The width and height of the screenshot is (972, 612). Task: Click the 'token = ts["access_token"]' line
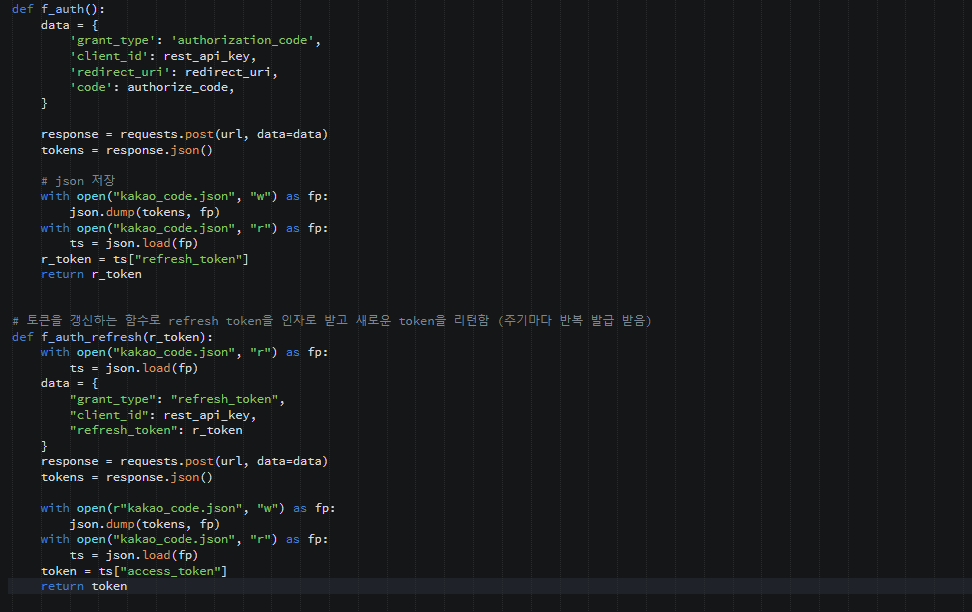pyautogui.click(x=134, y=571)
